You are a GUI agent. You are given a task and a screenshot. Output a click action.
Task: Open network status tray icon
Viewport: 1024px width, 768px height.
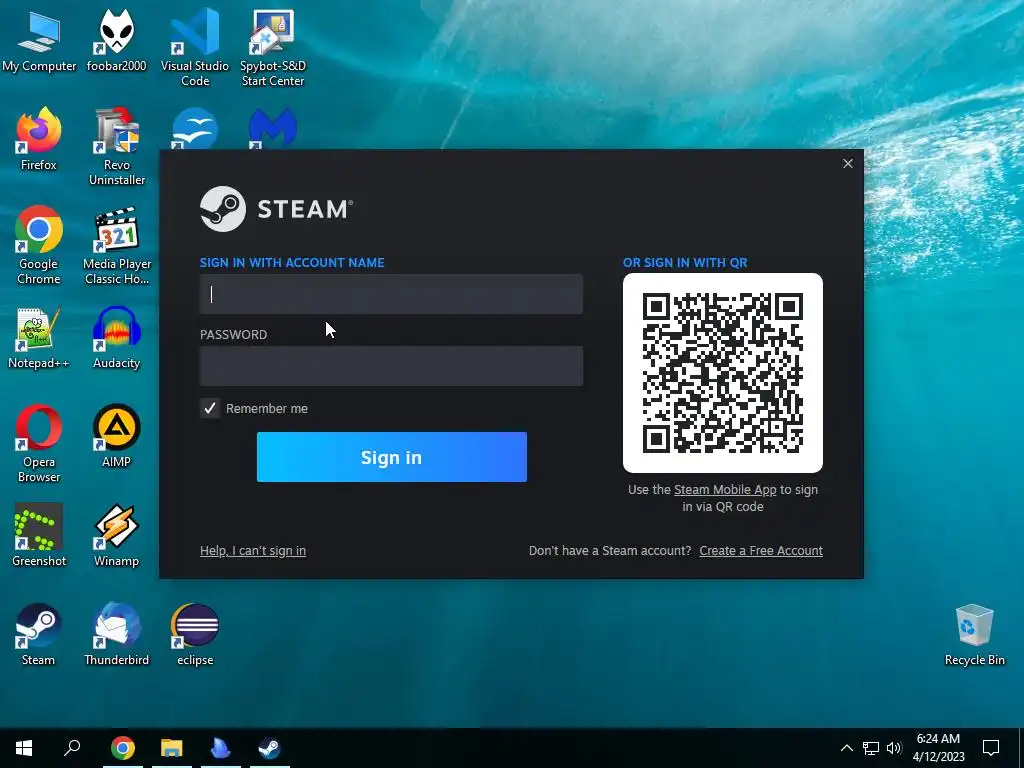point(871,748)
